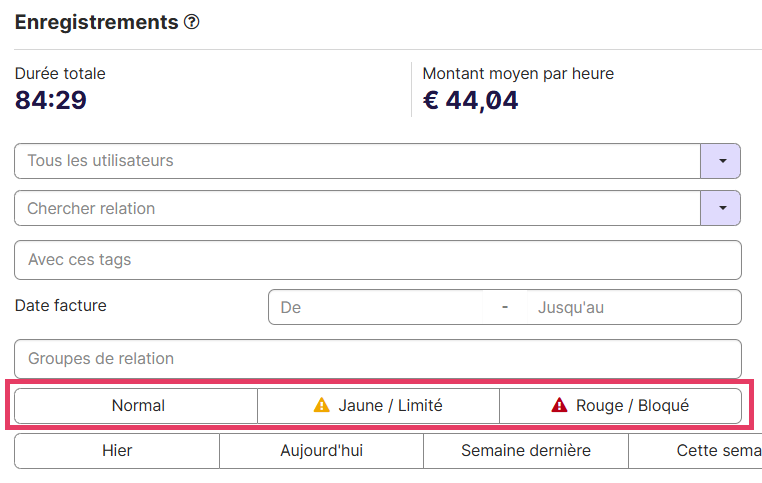
Task: Choose the Semaine dernière period
Action: coord(526,451)
